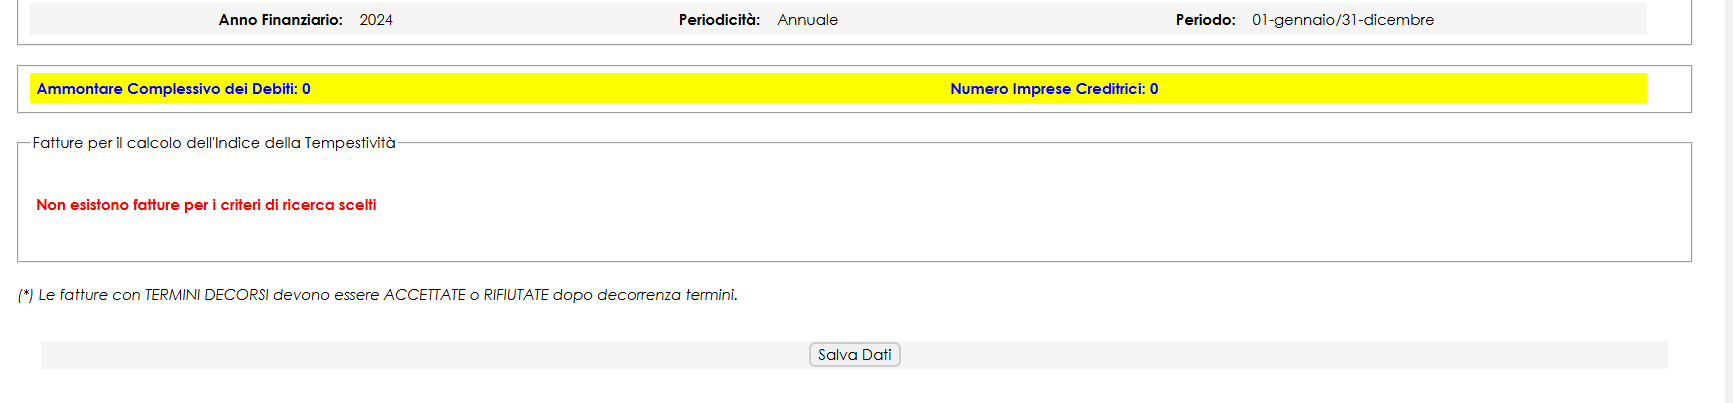Click Numero Imprese Creditrici count
This screenshot has height=403, width=1733.
[x=1054, y=89]
